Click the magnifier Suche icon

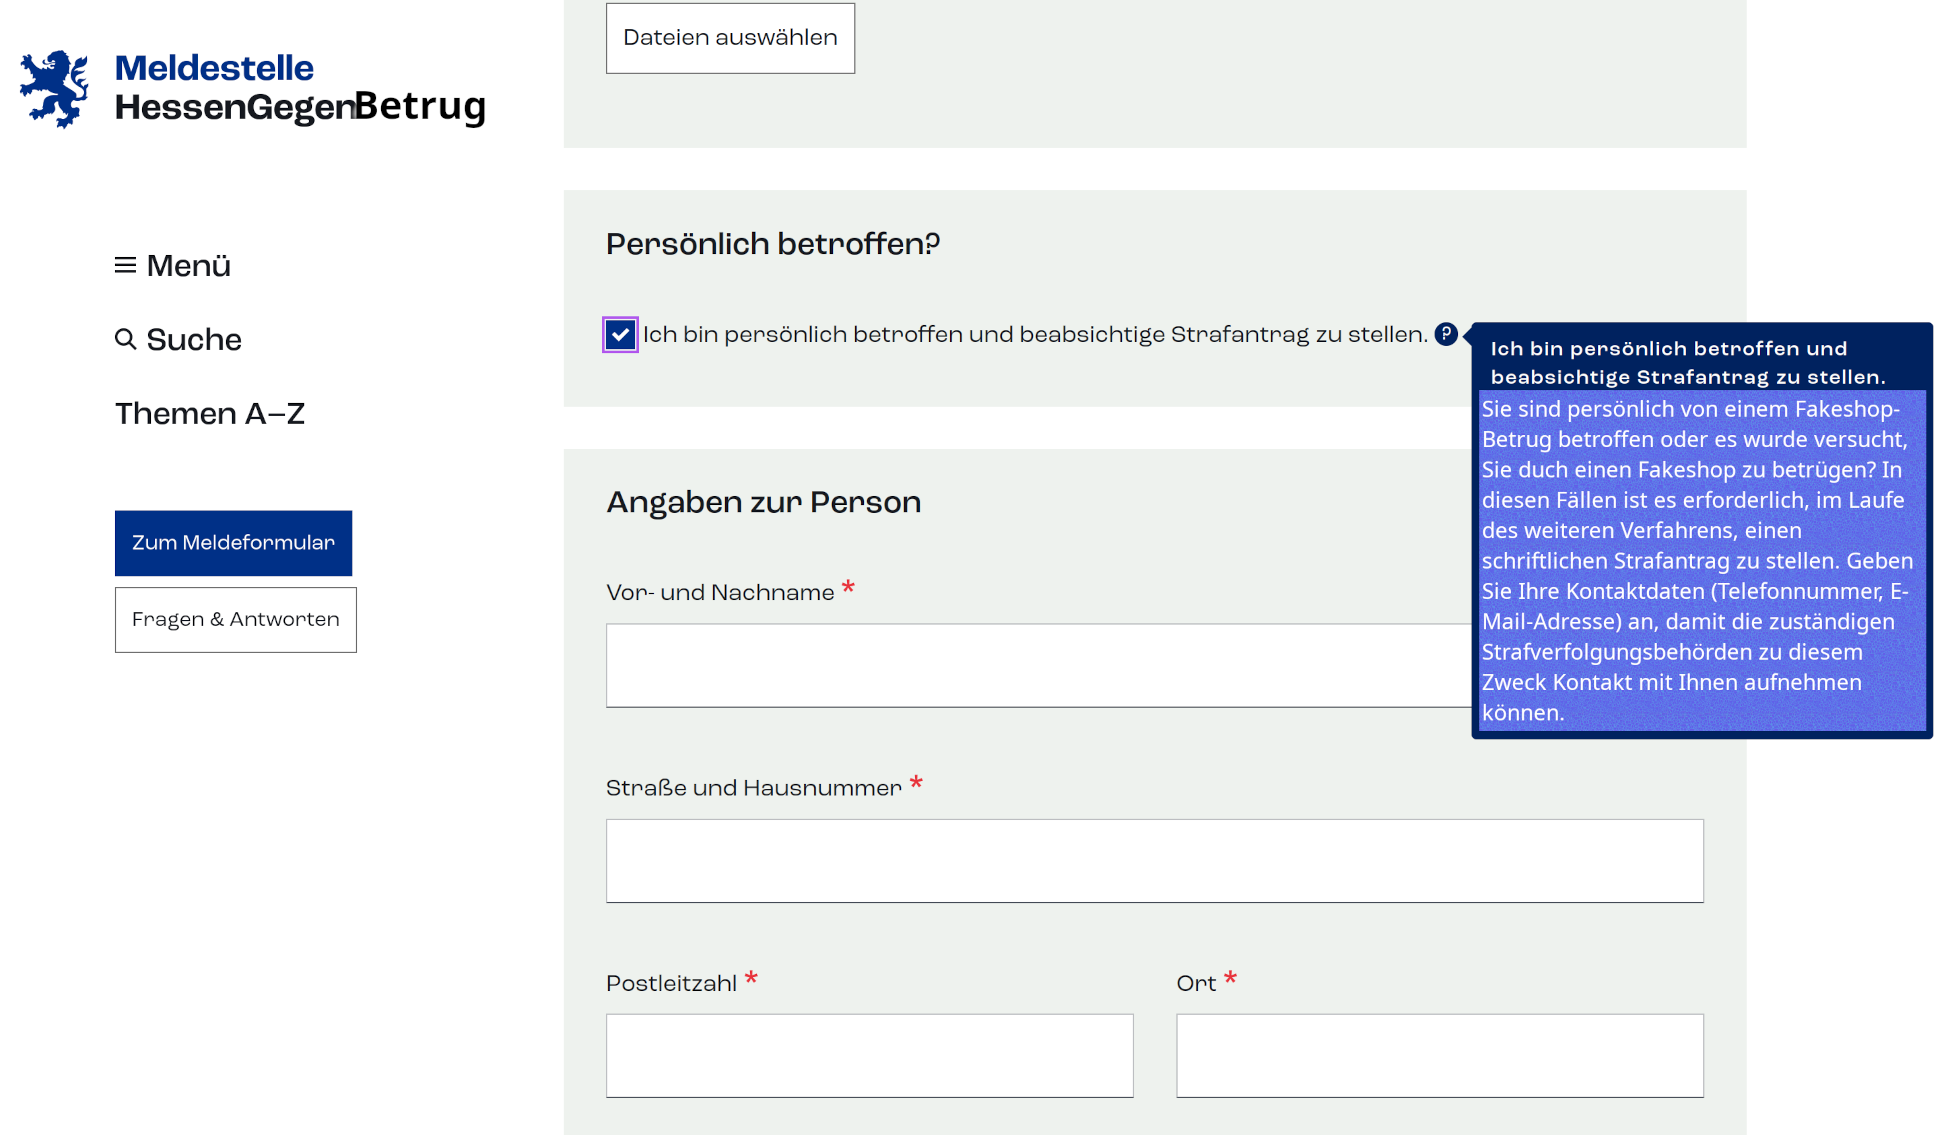pyautogui.click(x=125, y=340)
